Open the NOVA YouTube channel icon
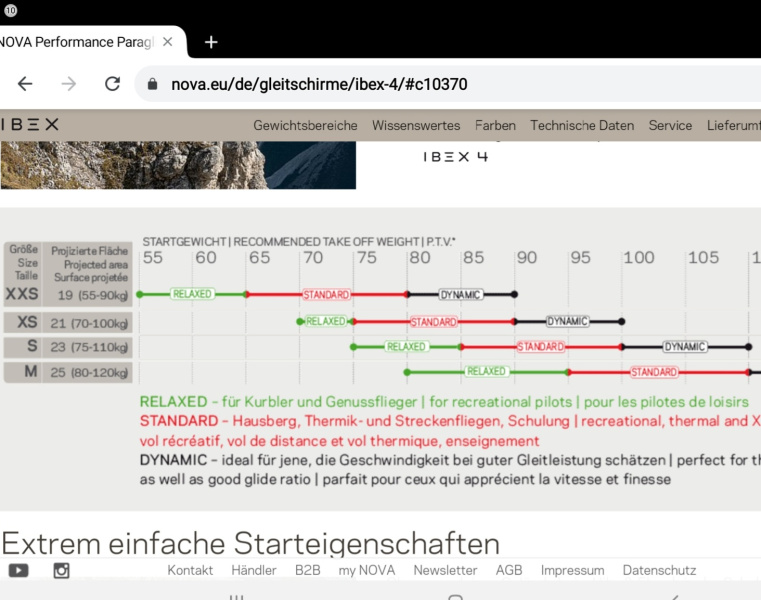This screenshot has height=600, width=761. (x=18, y=570)
